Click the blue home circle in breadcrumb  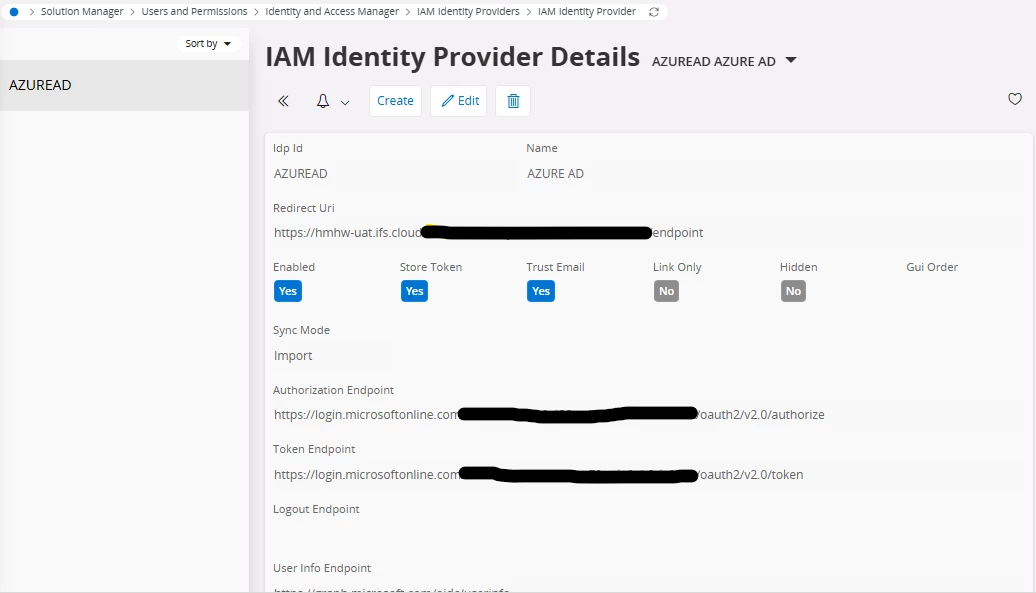click(x=14, y=12)
